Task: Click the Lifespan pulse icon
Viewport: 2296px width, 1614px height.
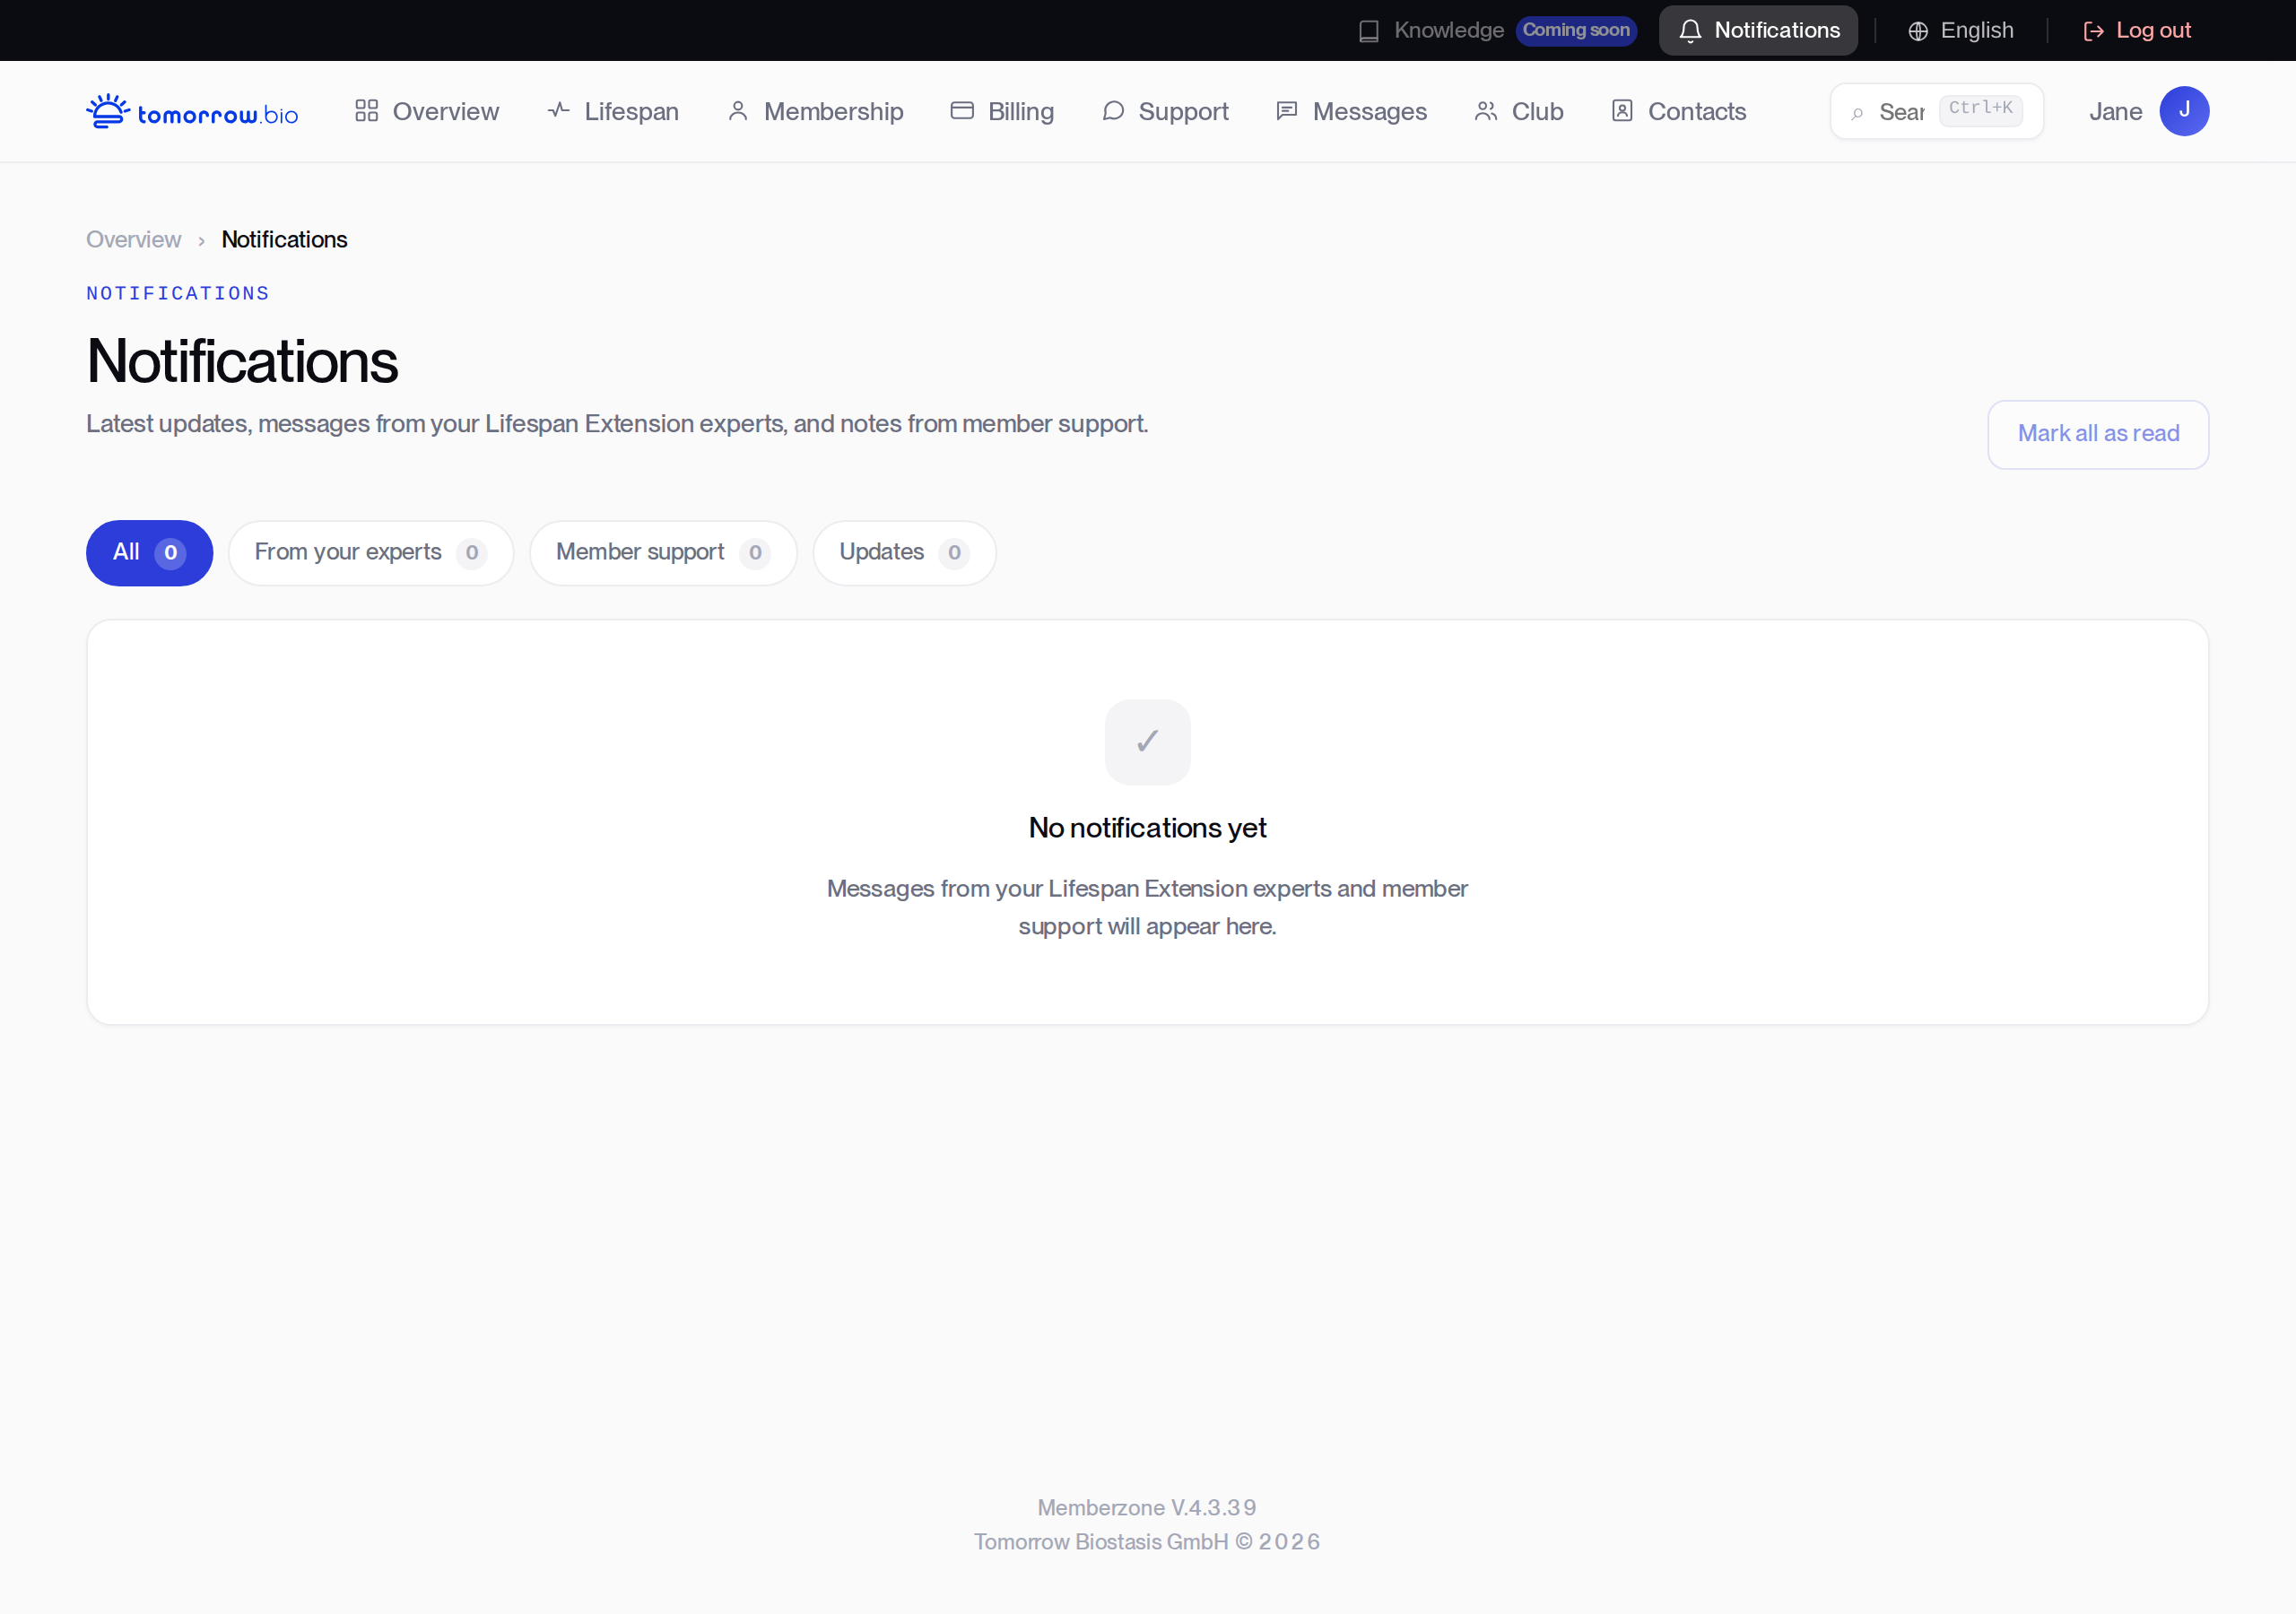Action: [x=559, y=110]
